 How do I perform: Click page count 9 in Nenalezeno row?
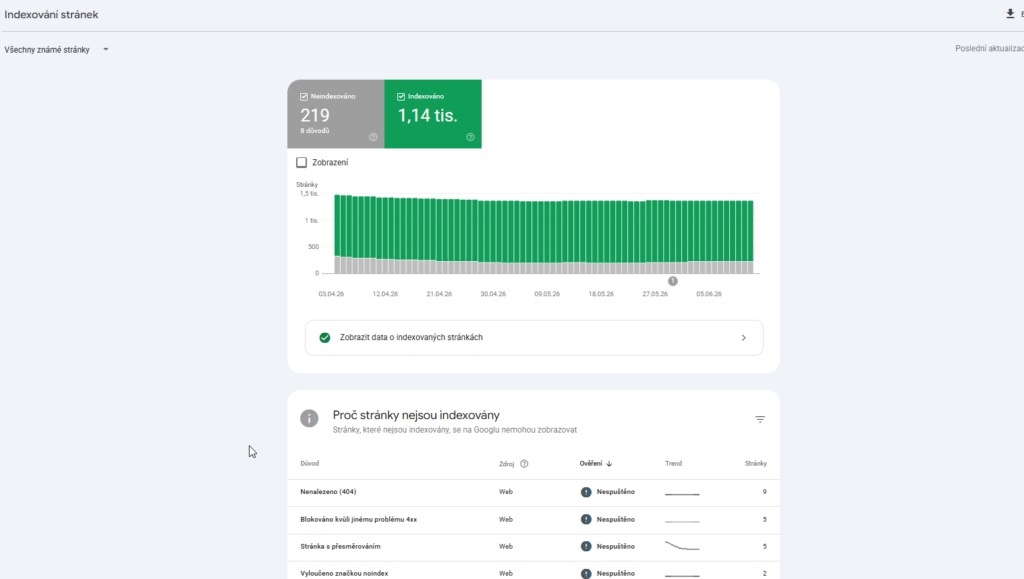[764, 492]
